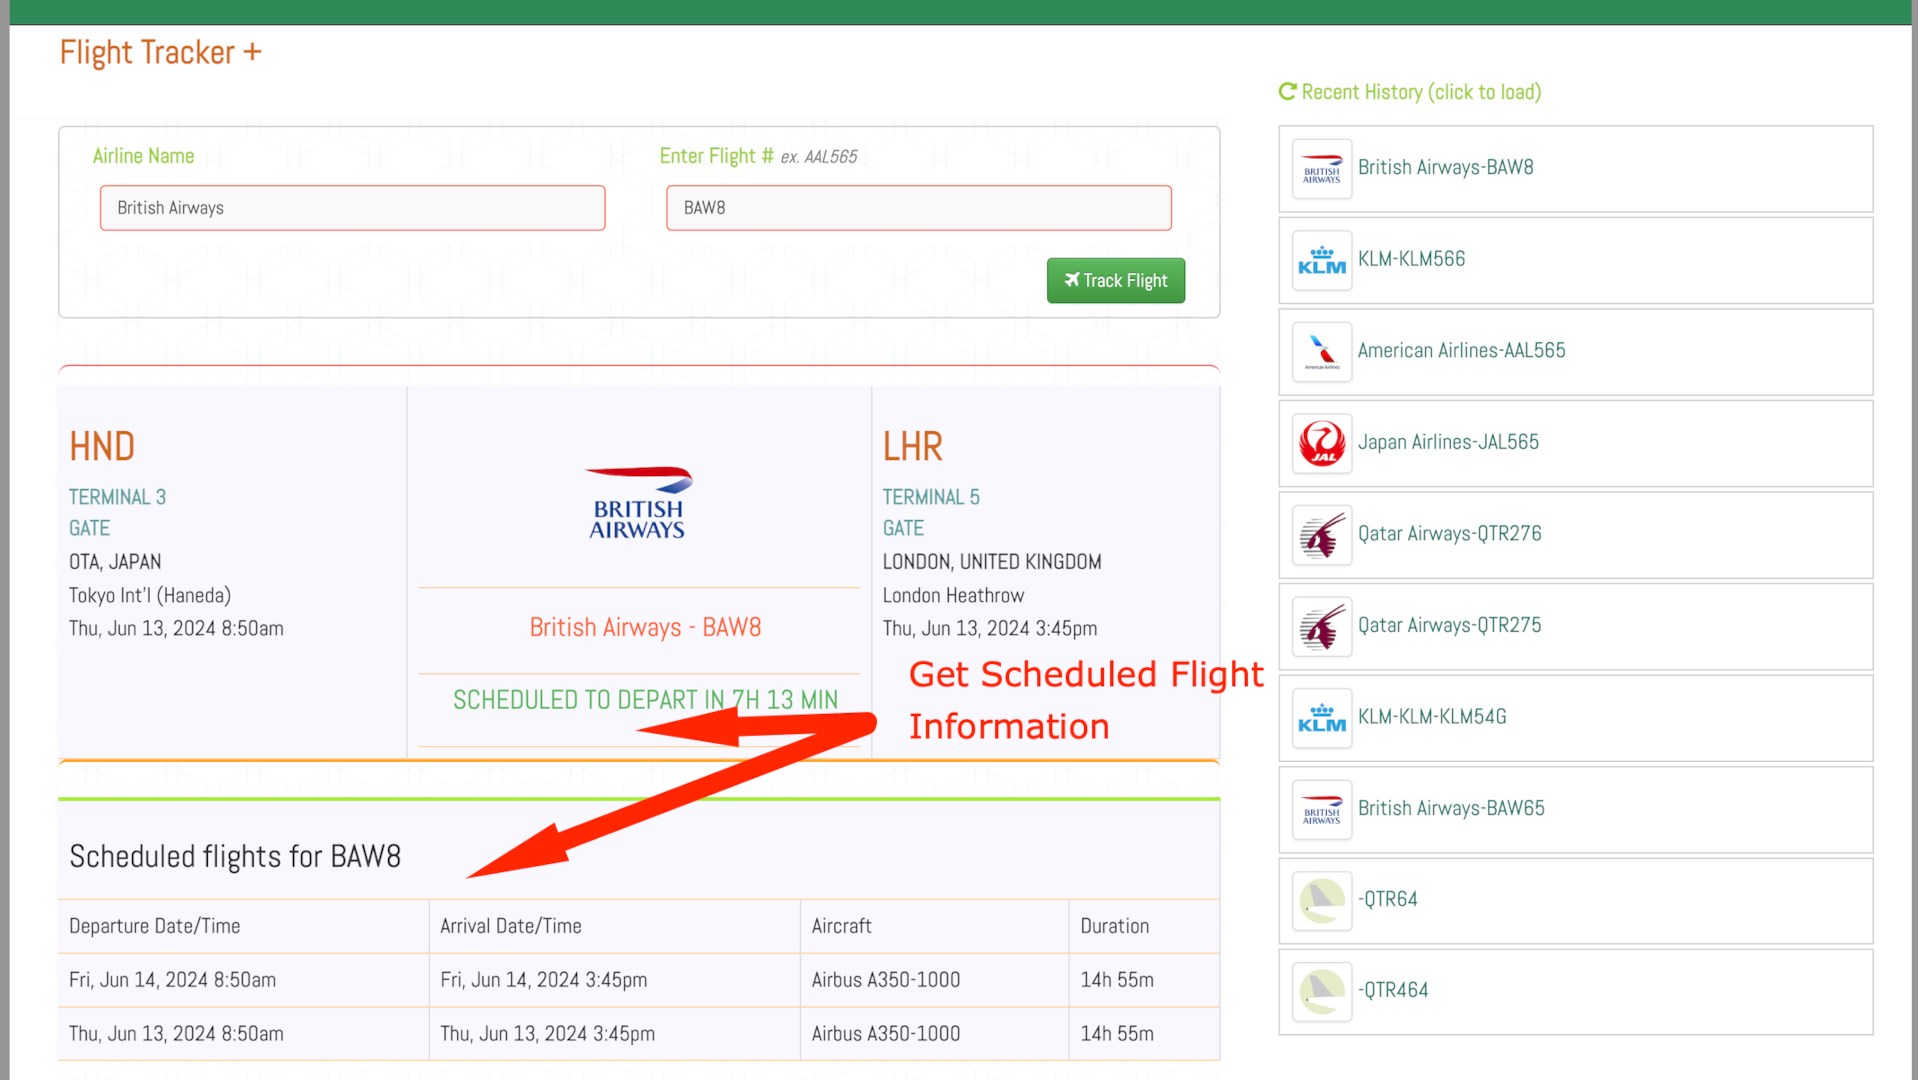Load American Airlines-AAL565 from recent history

(1576, 352)
